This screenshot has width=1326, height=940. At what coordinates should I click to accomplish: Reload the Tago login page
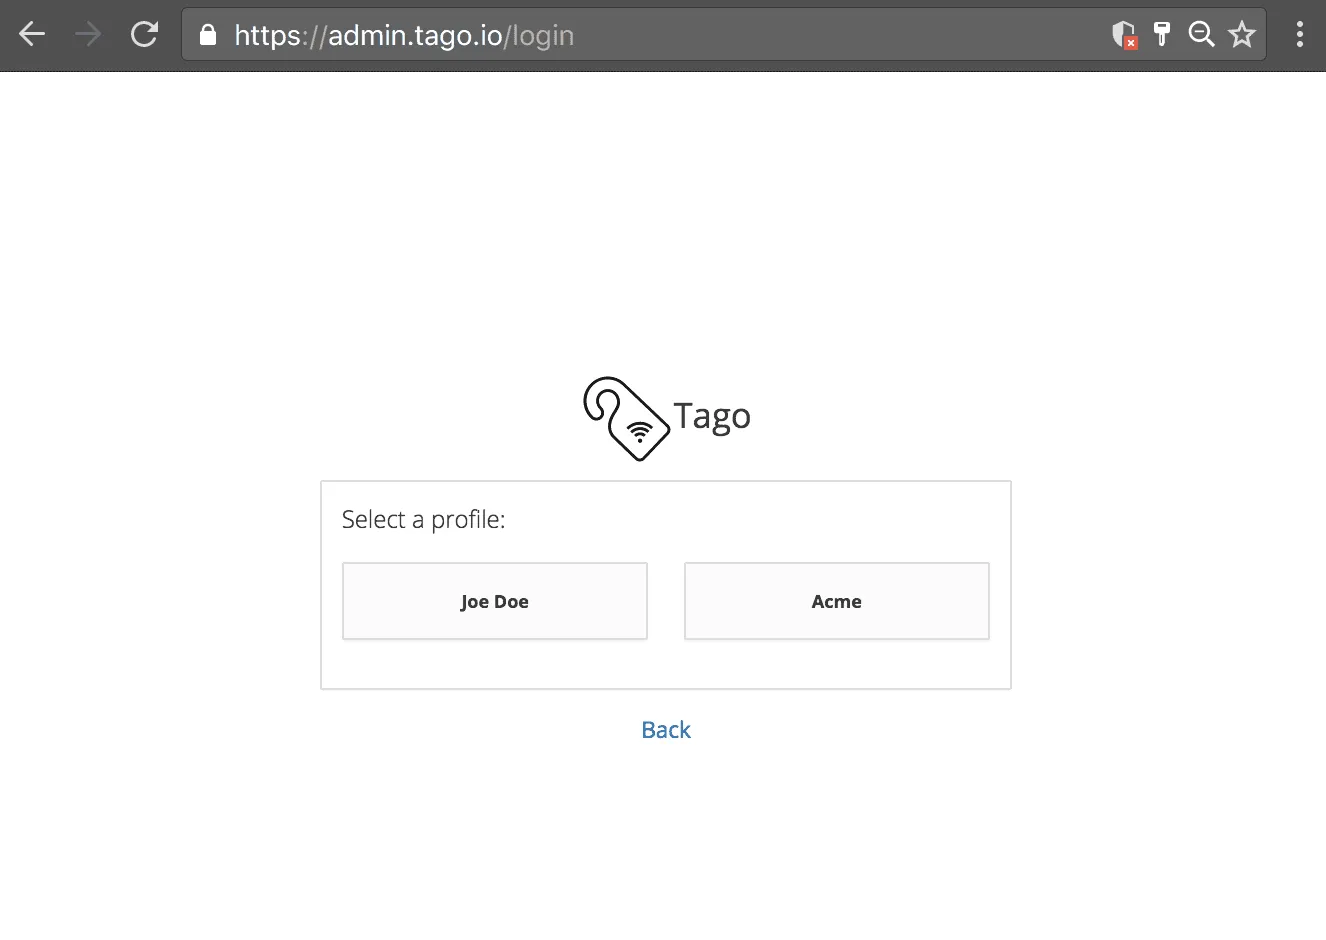point(144,34)
